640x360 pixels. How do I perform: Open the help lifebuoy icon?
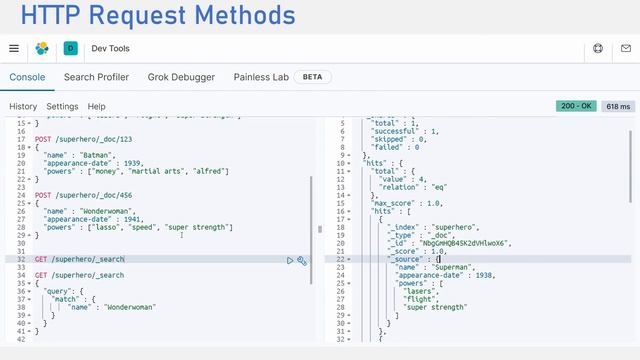[598, 49]
